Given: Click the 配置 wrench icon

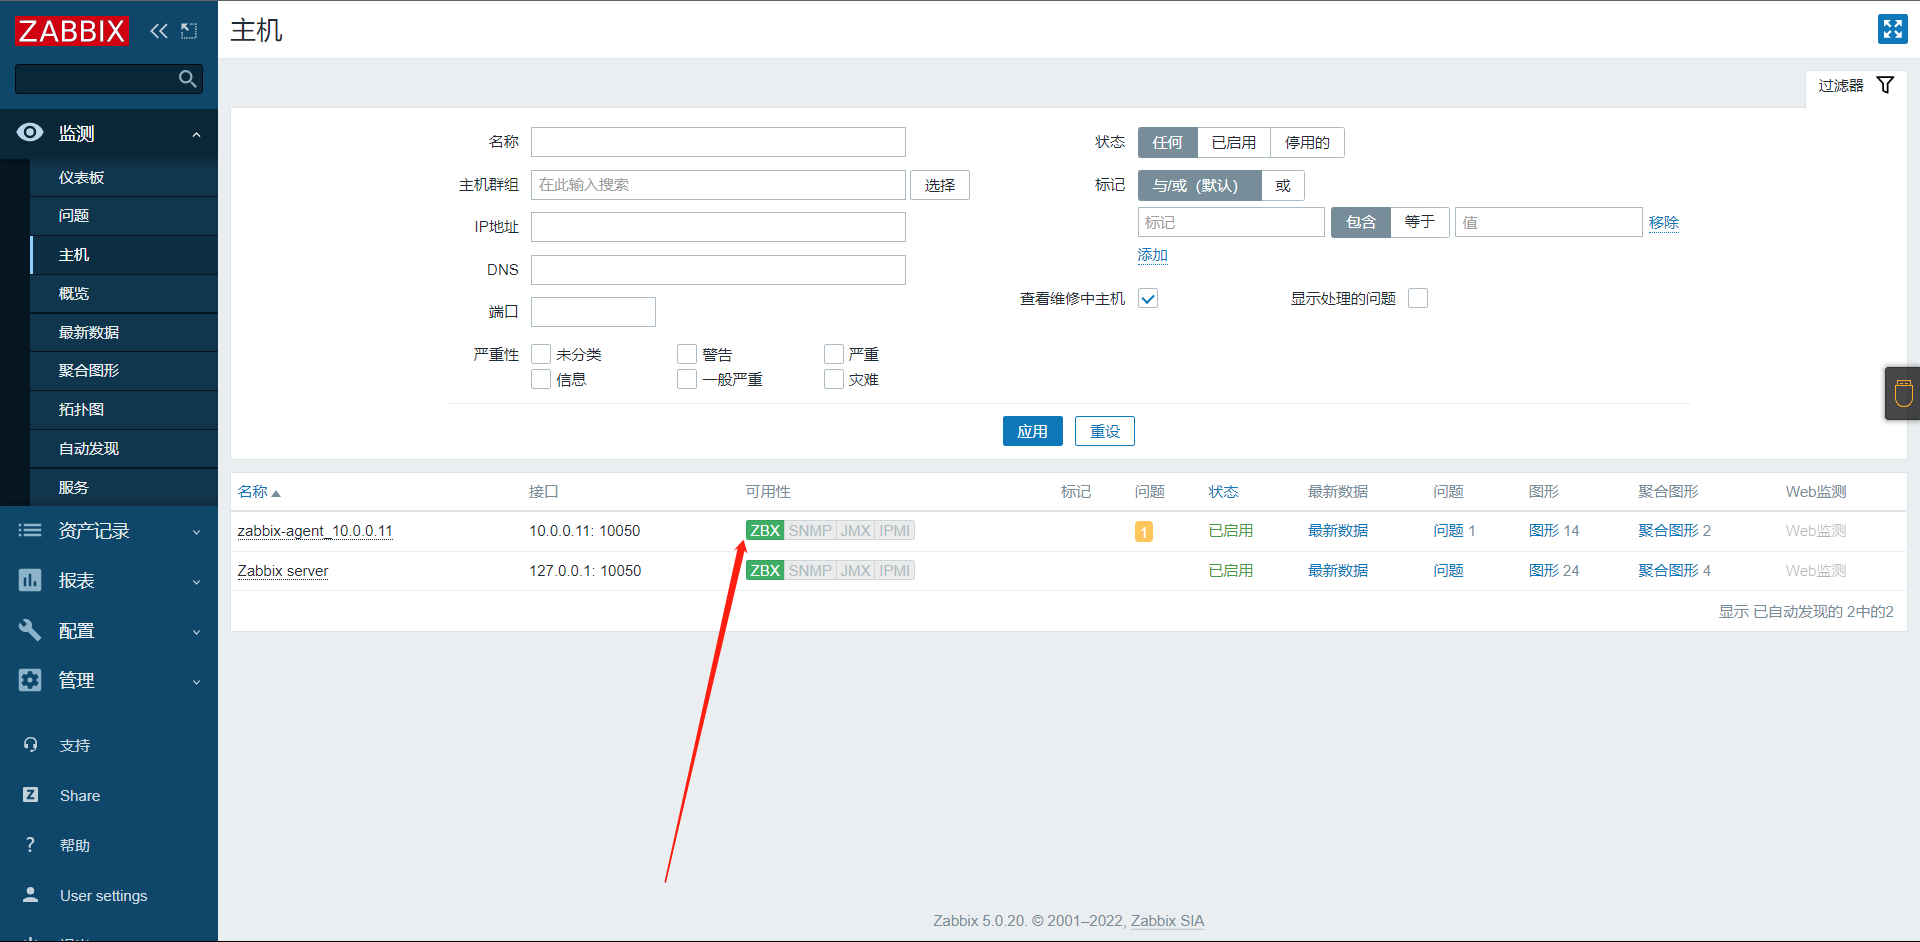Looking at the screenshot, I should pyautogui.click(x=30, y=630).
